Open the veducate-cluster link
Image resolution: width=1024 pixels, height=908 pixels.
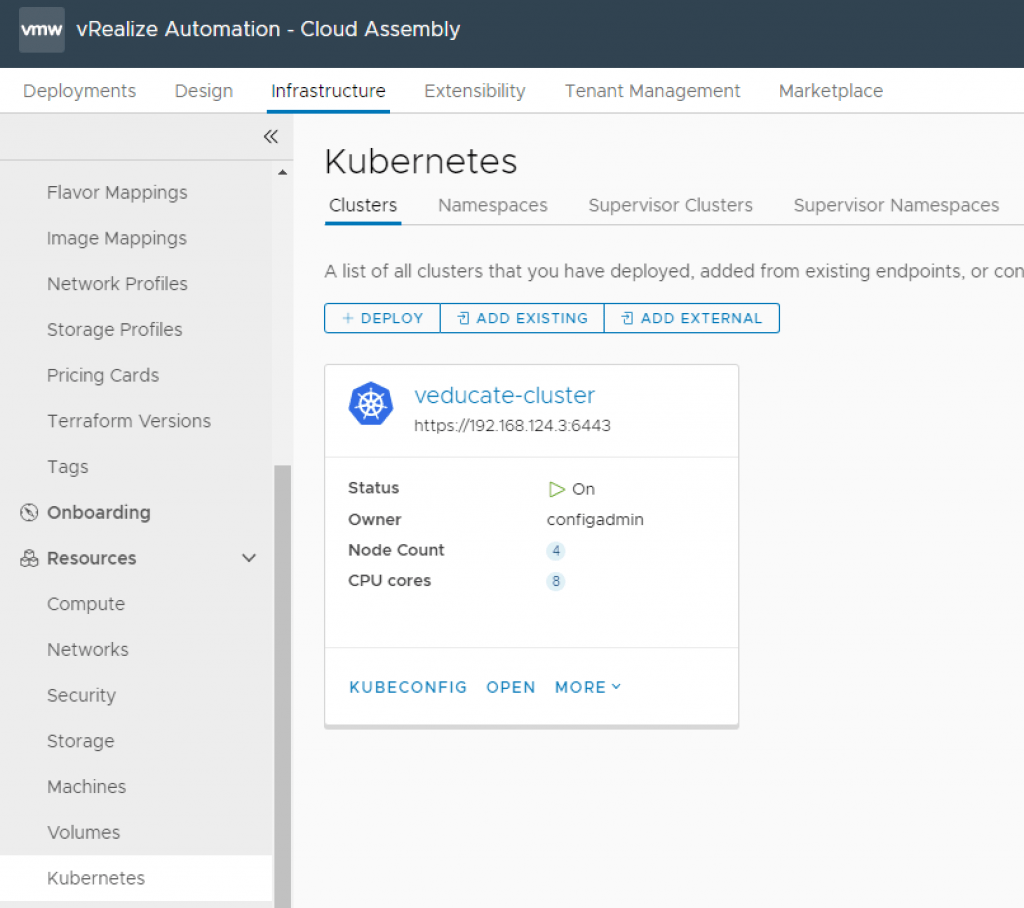tap(504, 396)
